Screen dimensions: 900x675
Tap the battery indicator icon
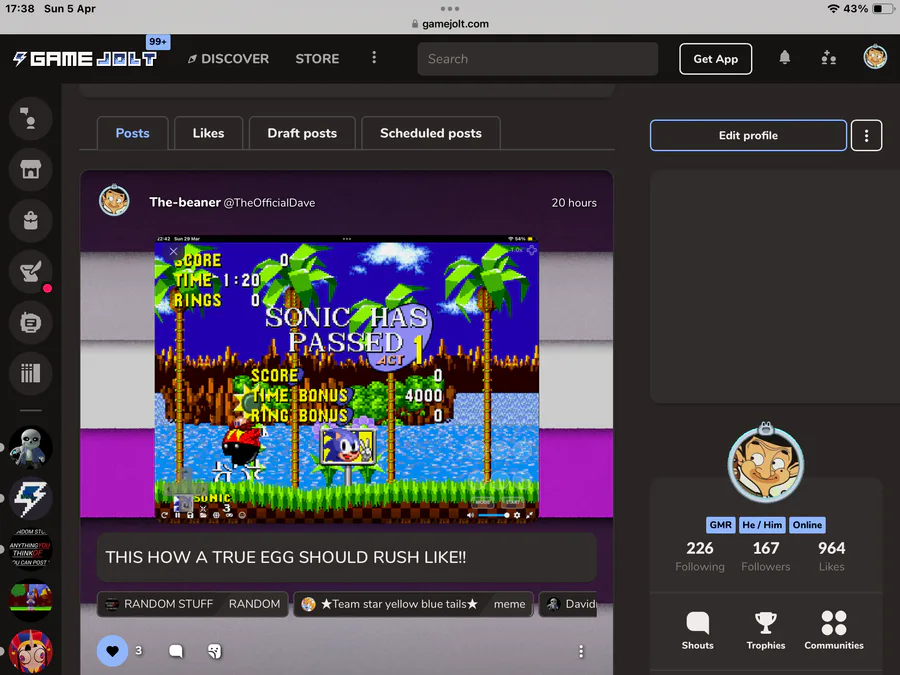(883, 9)
